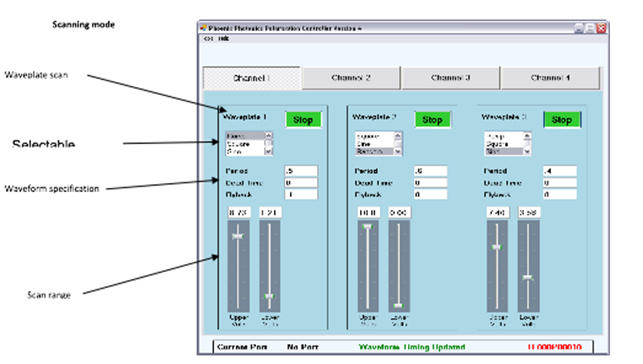Click Waveplate 1 Lower Volts slider handle

tap(269, 296)
